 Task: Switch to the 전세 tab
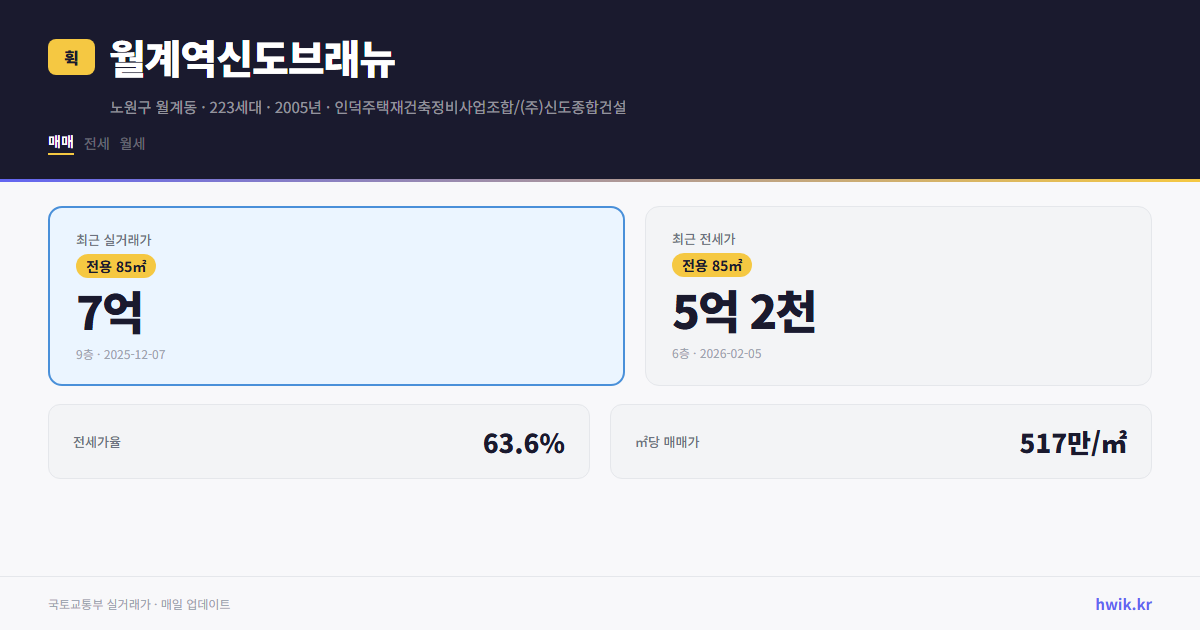95,143
